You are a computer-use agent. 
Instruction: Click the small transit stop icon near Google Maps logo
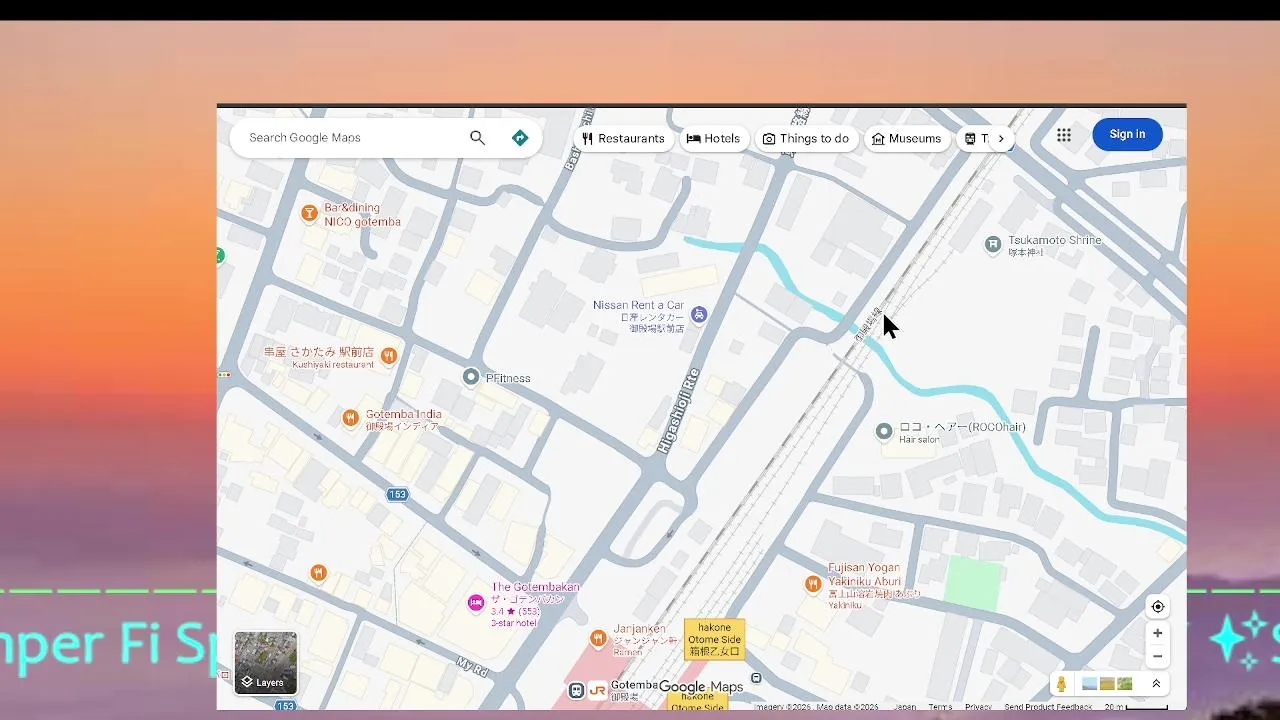pyautogui.click(x=756, y=678)
